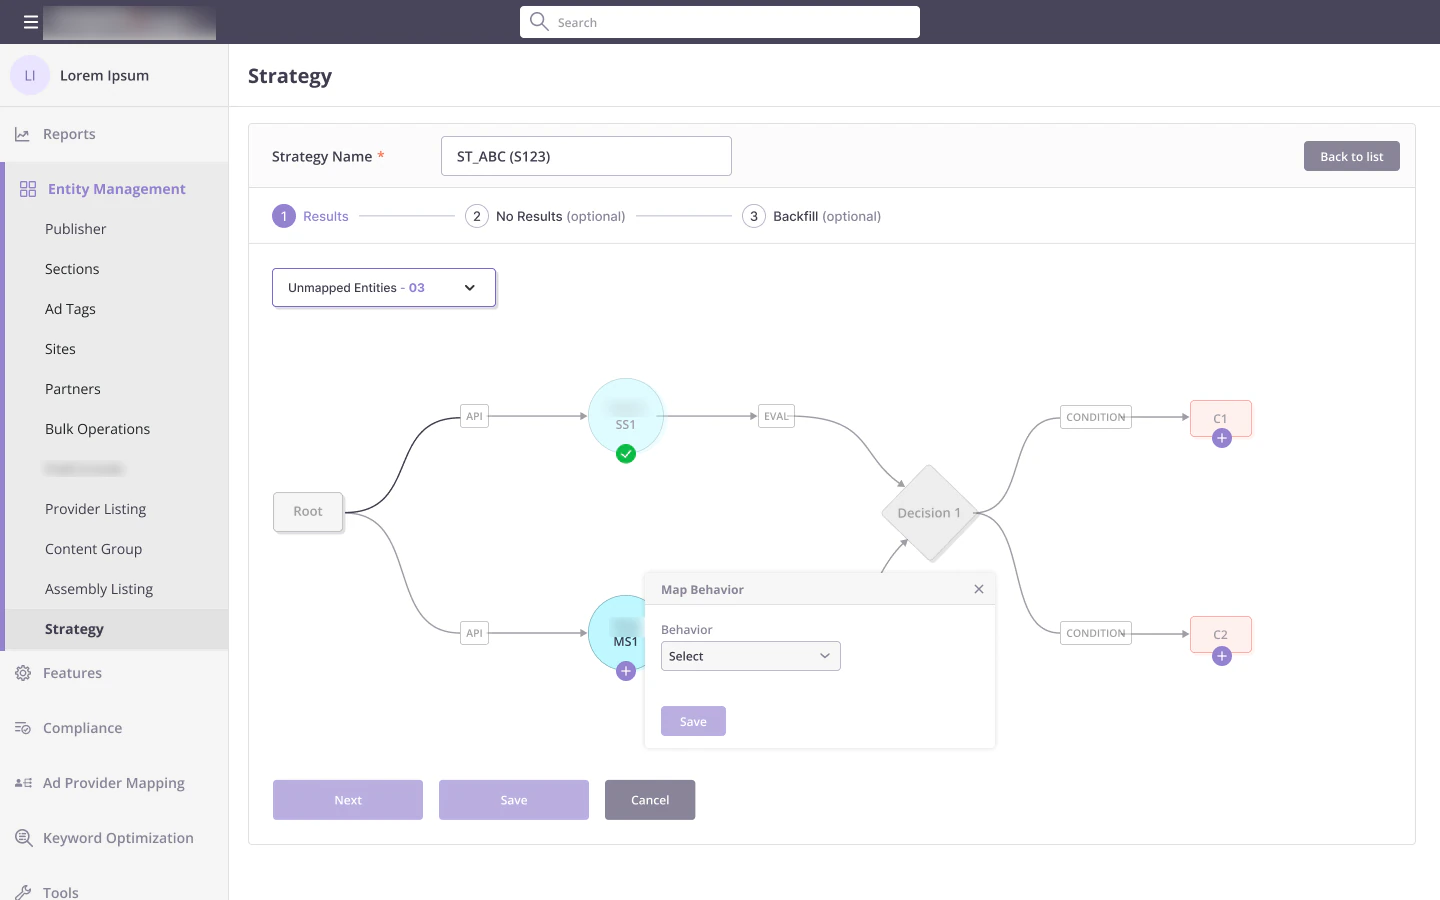Click the Strategy page heading
Viewport: 1440px width, 900px height.
click(x=290, y=76)
